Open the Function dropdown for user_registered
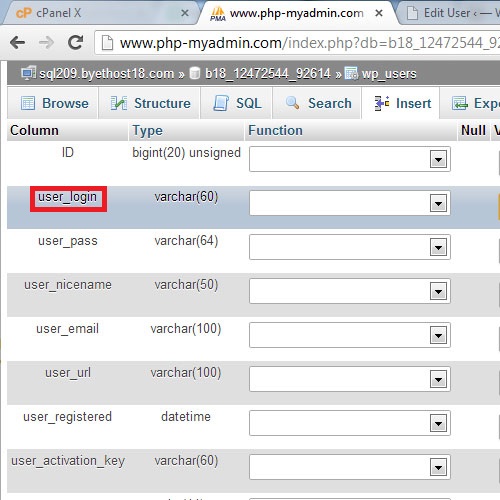Viewport: 500px width, 500px height. [350, 423]
